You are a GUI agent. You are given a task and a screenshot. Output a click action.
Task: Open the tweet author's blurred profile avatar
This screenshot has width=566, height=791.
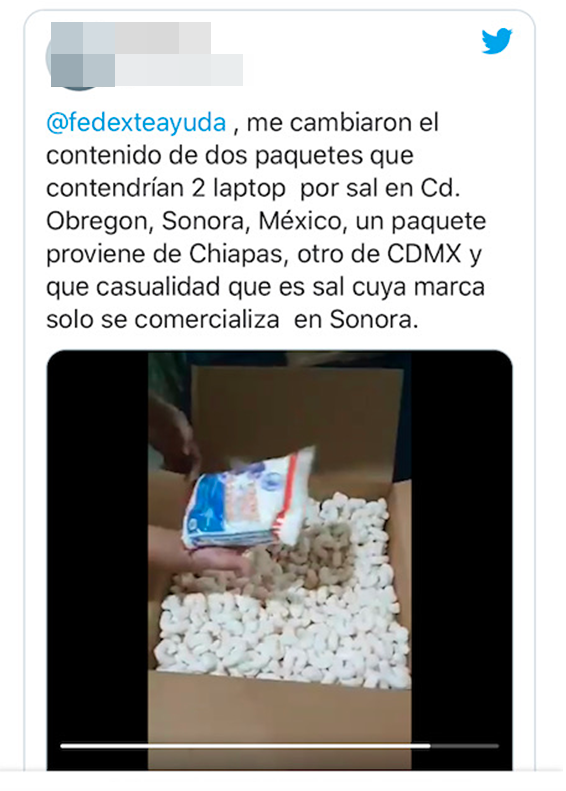point(74,56)
